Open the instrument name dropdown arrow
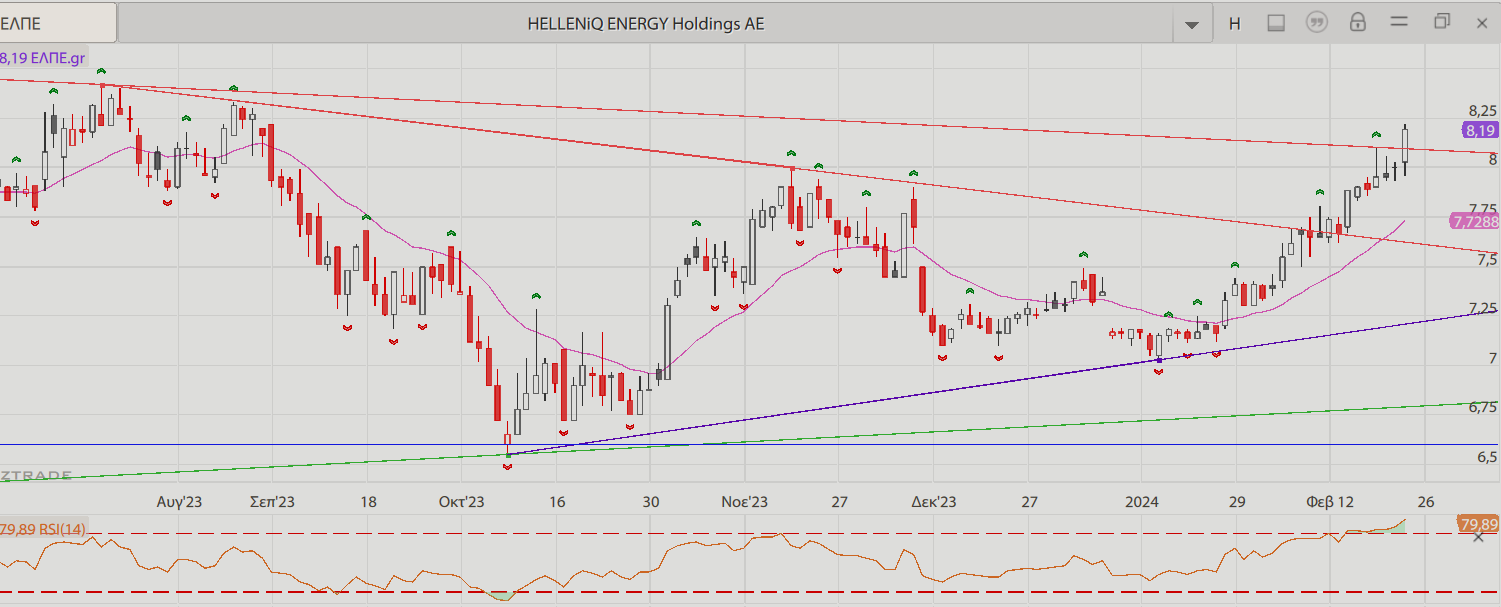 [x=1192, y=24]
